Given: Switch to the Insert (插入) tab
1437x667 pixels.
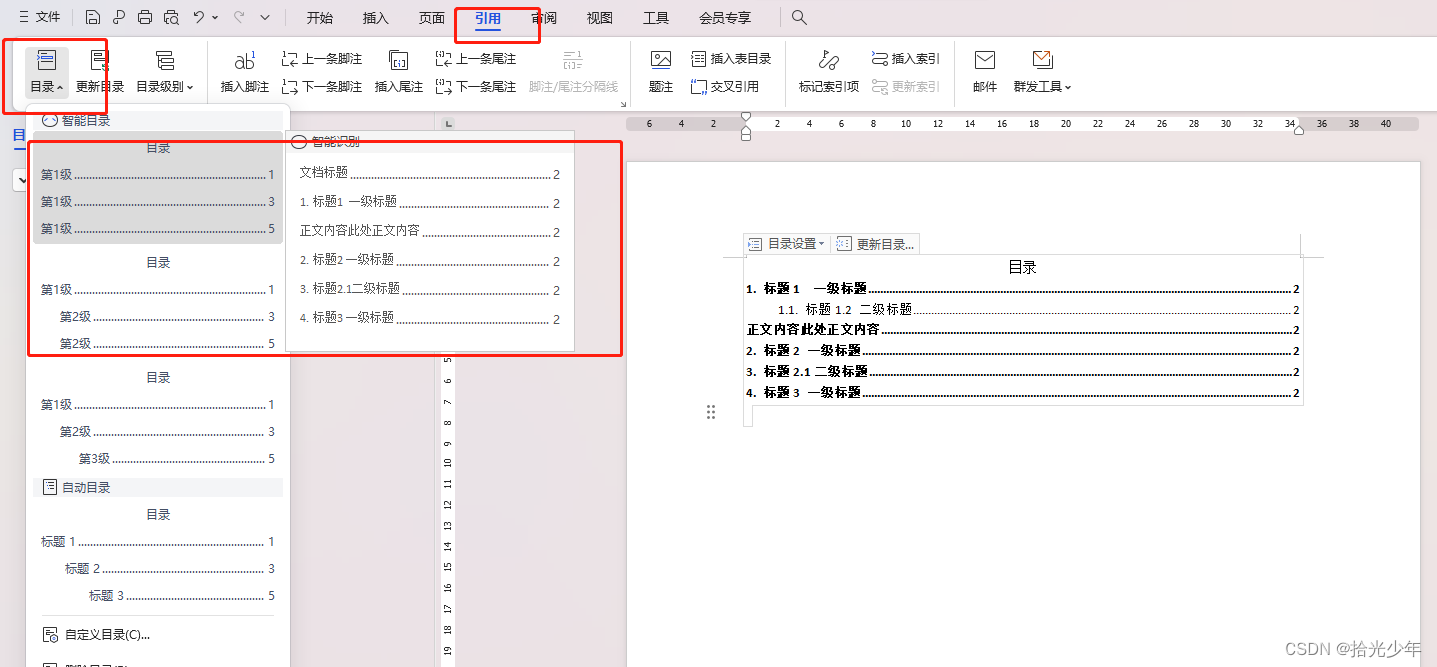Looking at the screenshot, I should [x=376, y=18].
